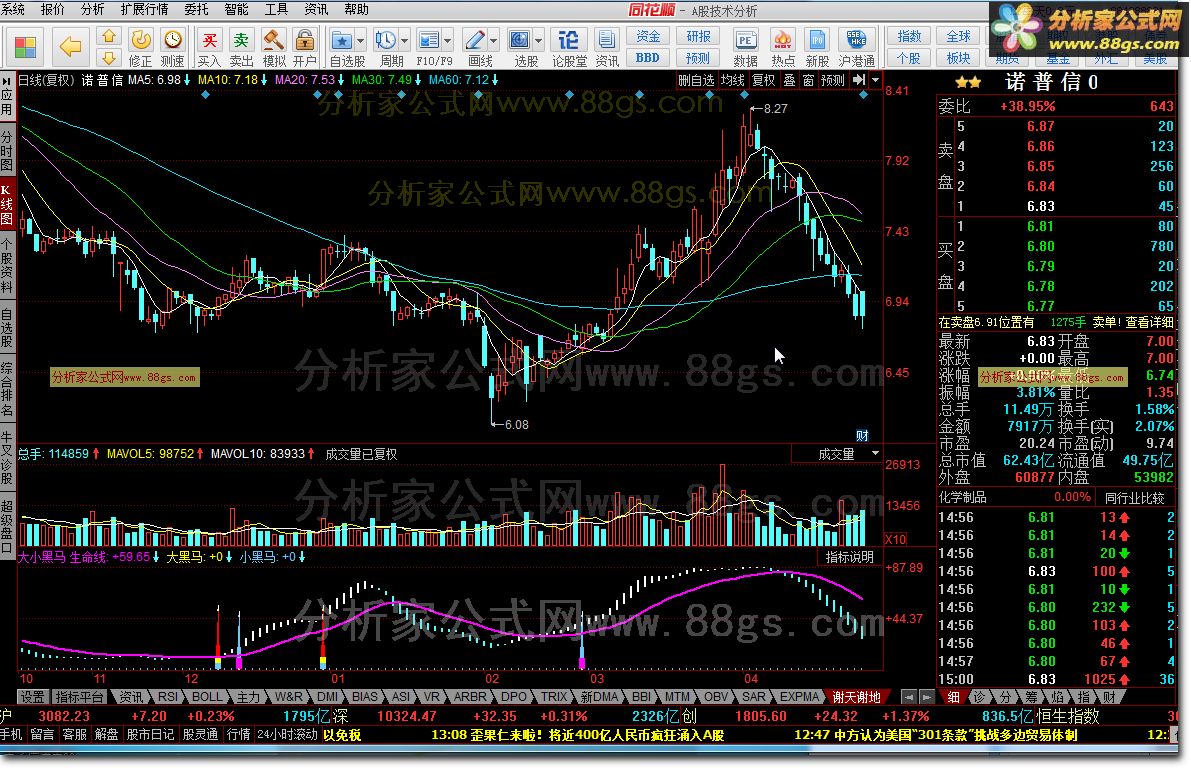
Task: Open the 资讯 news document icon
Action: pyautogui.click(x=607, y=47)
